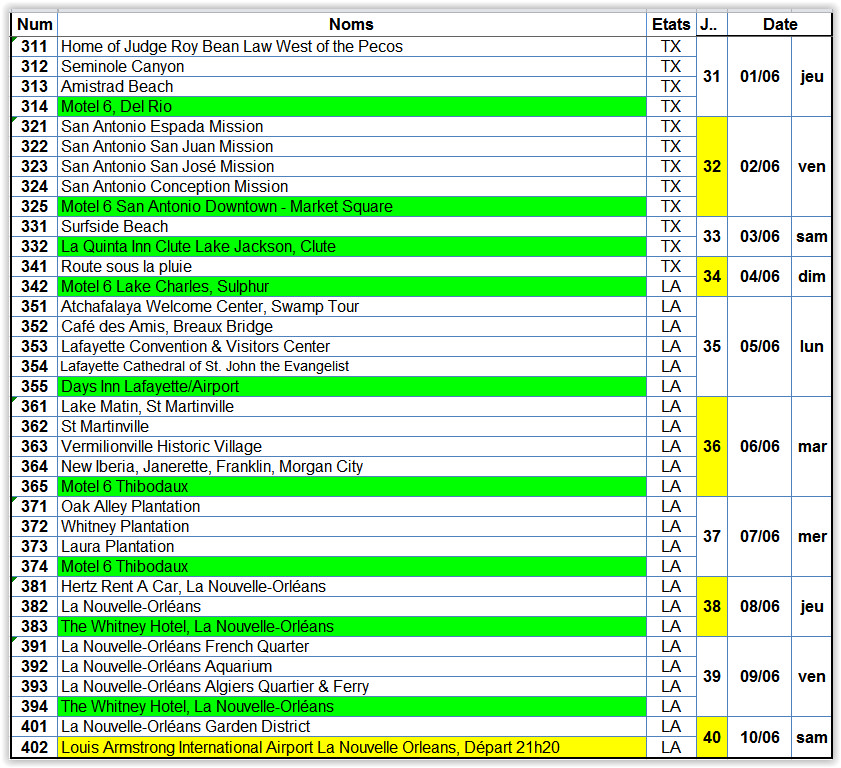The height and width of the screenshot is (768, 841).
Task: Click day number 37 cell
Action: tap(712, 536)
